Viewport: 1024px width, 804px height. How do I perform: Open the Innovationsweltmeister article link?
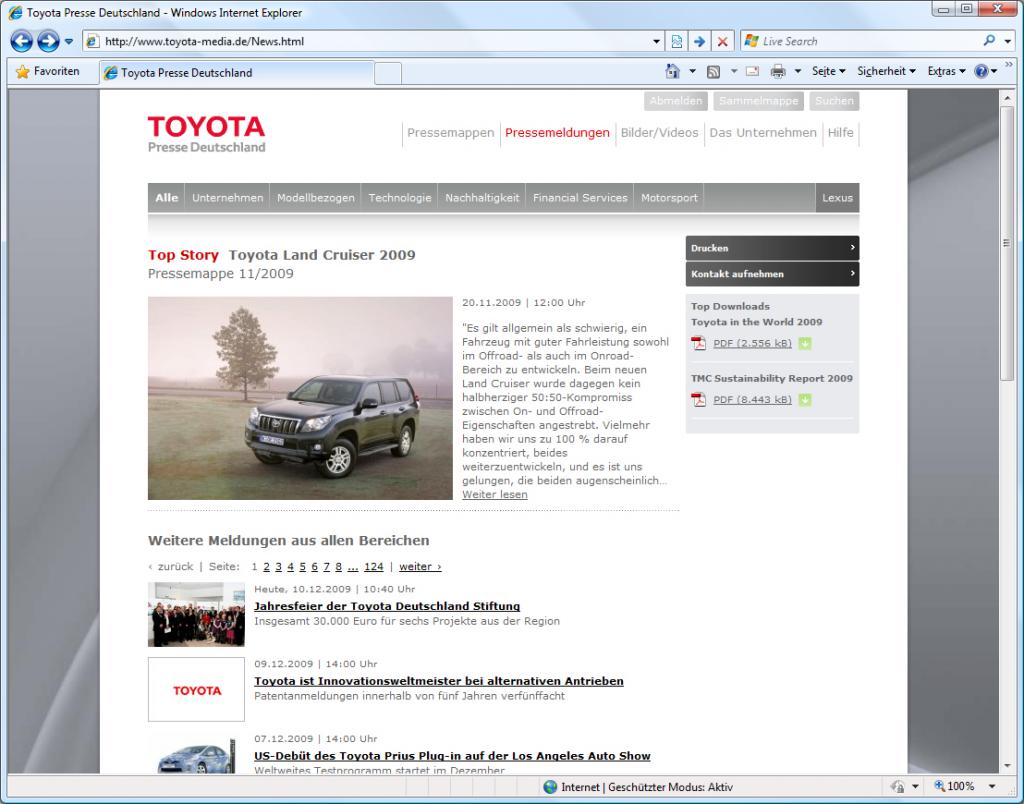pyautogui.click(x=439, y=681)
